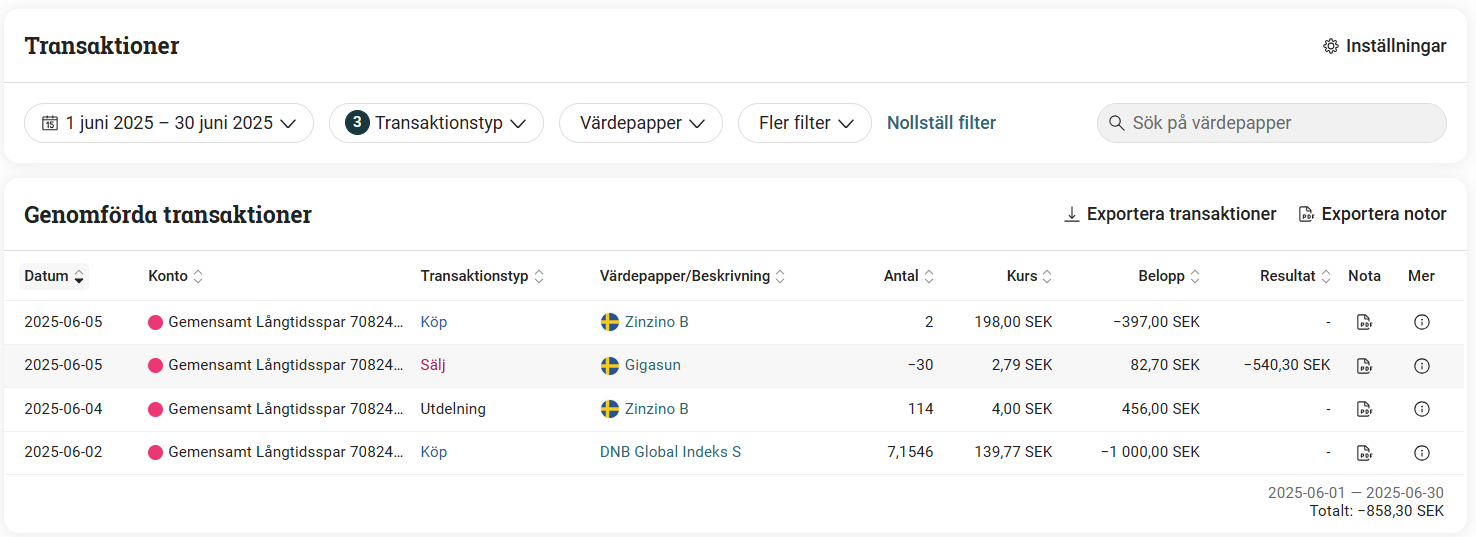Focus the Sök på värdepapper search field
The image size is (1476, 537).
(1280, 123)
